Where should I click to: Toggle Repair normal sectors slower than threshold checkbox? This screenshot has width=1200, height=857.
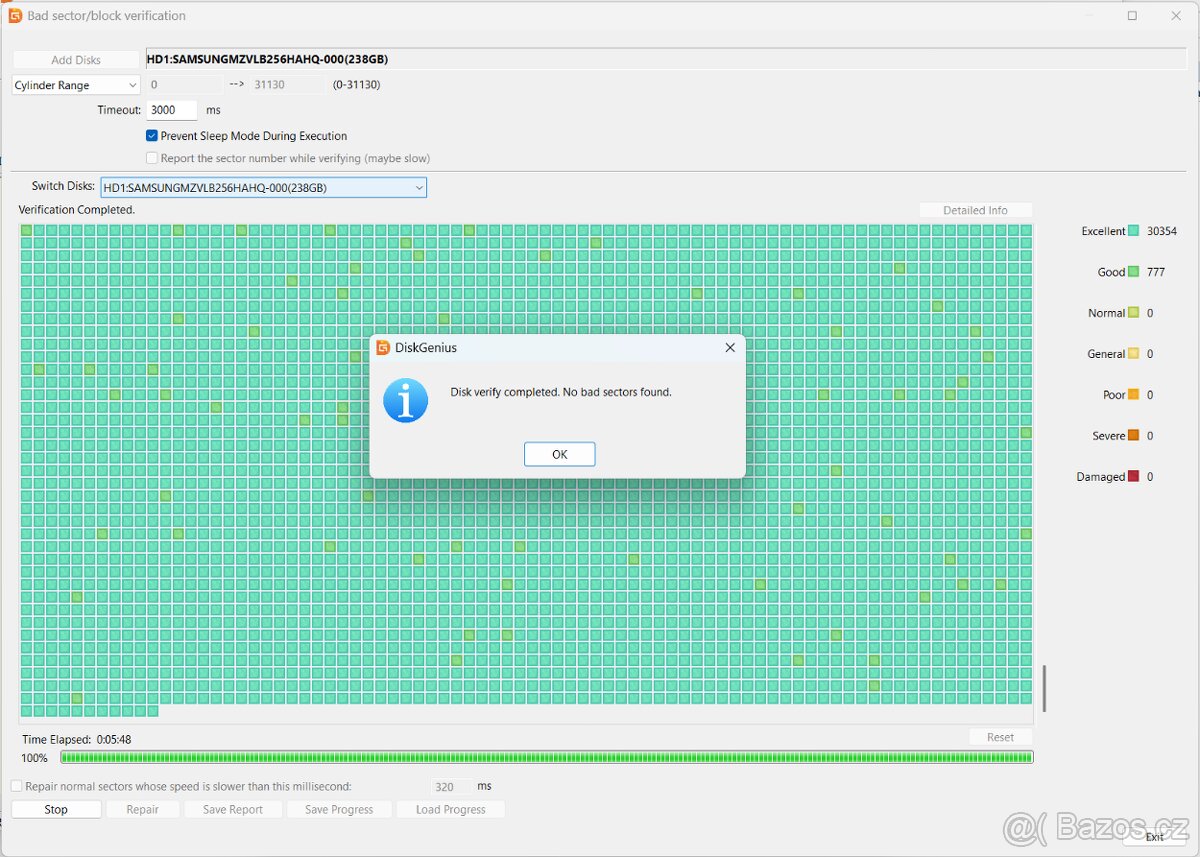(16, 787)
